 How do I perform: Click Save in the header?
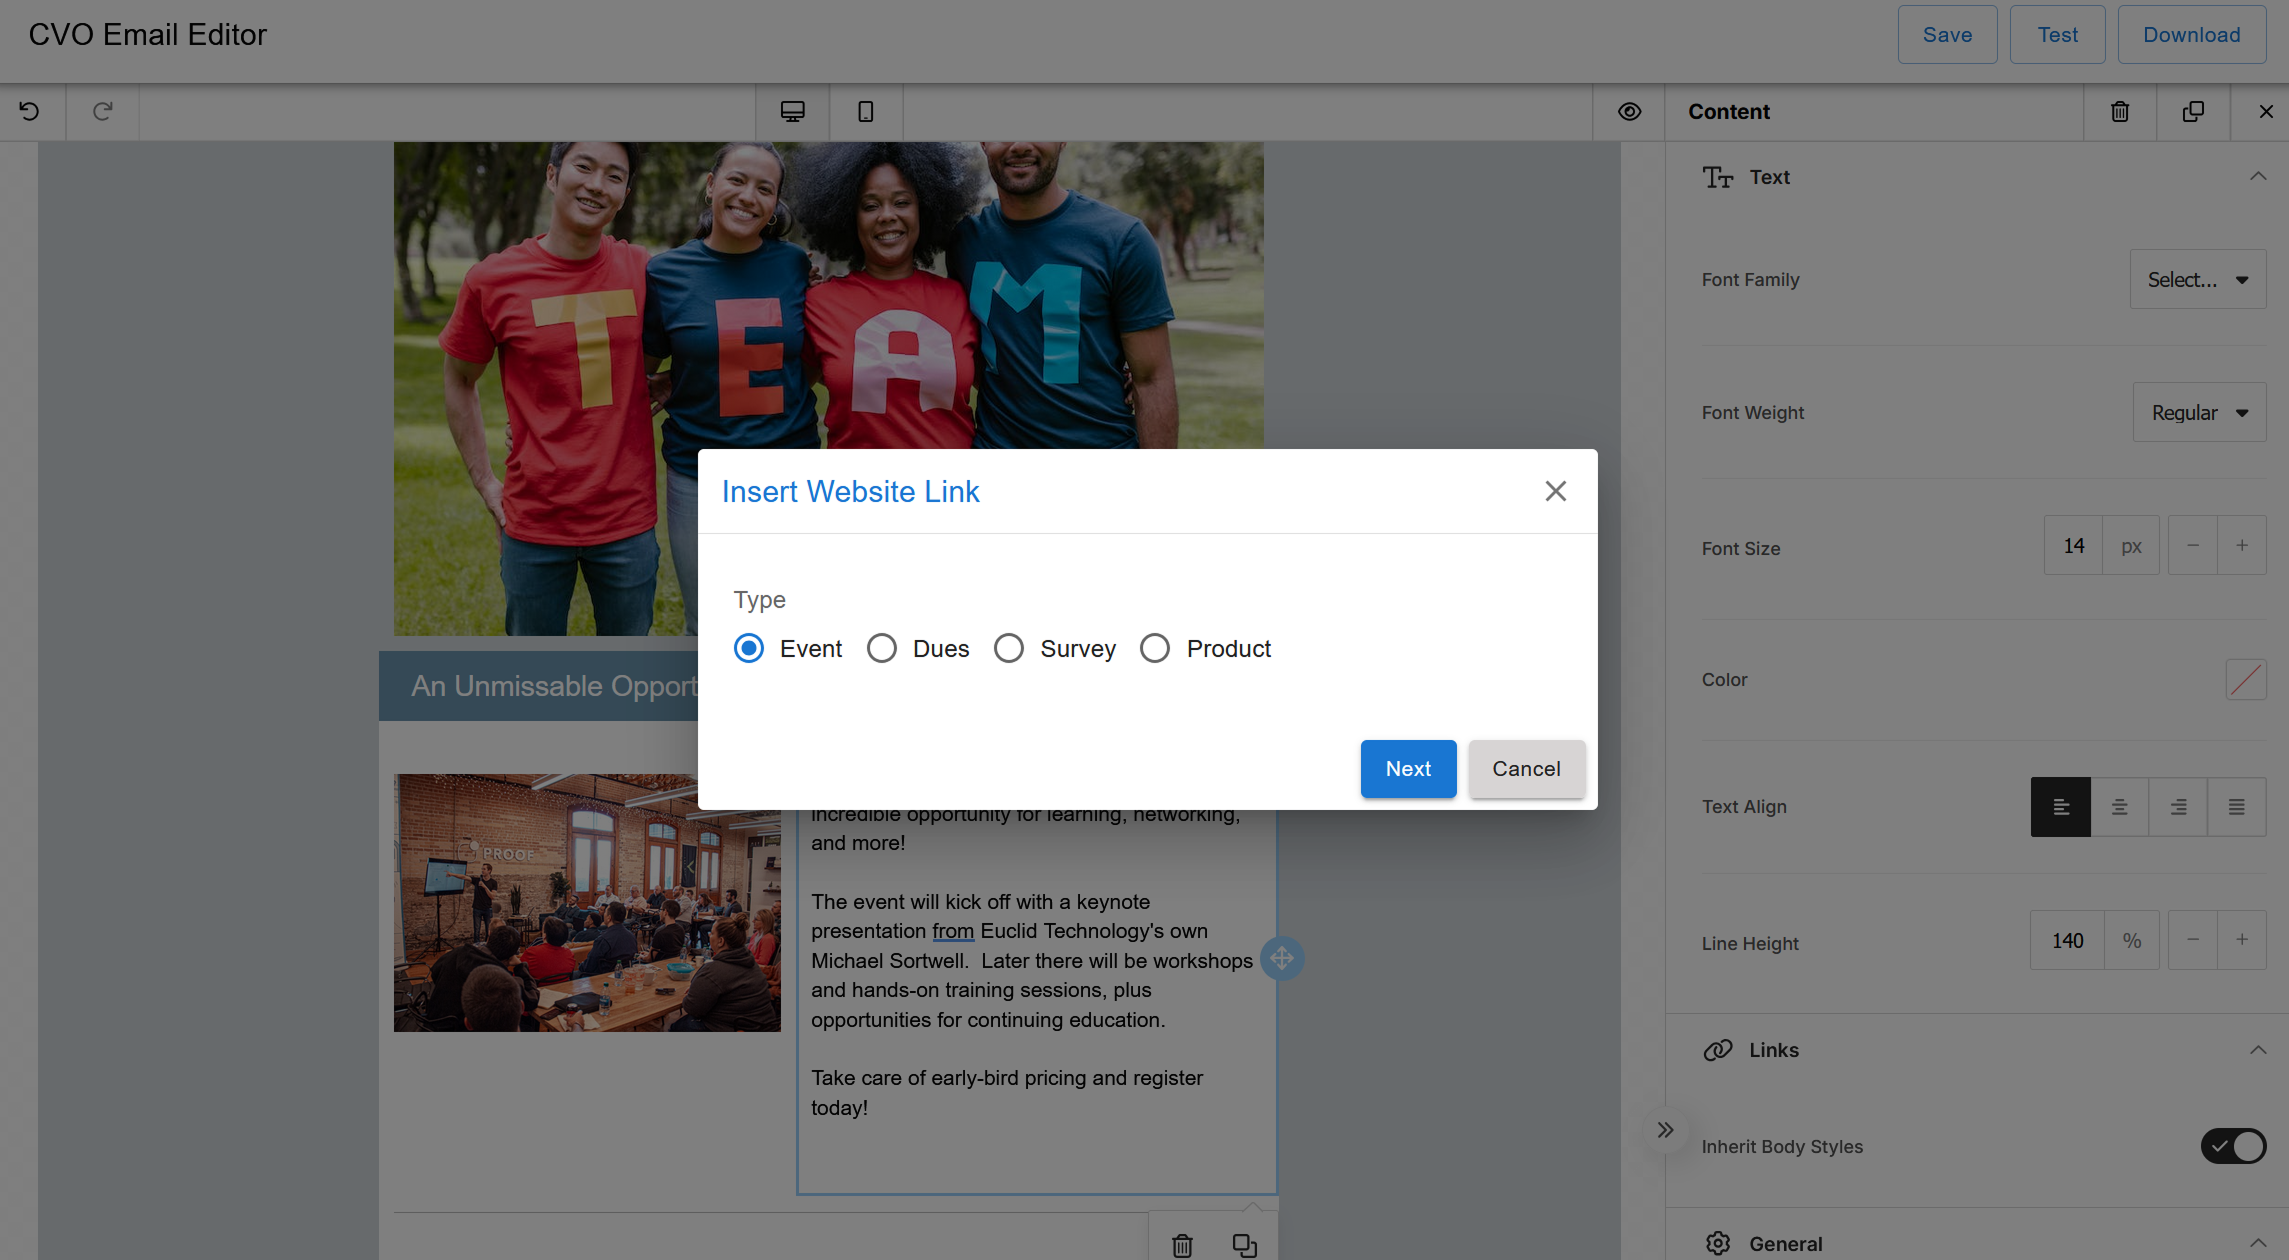[x=1947, y=34]
